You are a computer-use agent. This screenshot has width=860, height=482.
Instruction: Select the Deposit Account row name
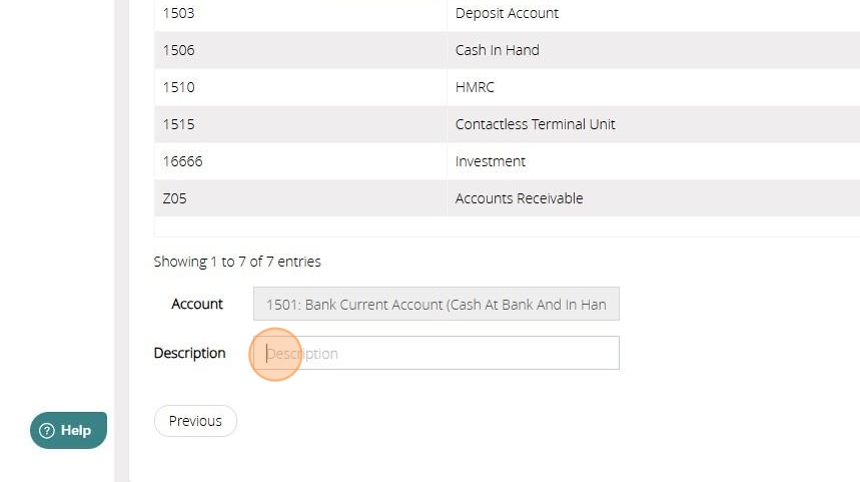506,13
